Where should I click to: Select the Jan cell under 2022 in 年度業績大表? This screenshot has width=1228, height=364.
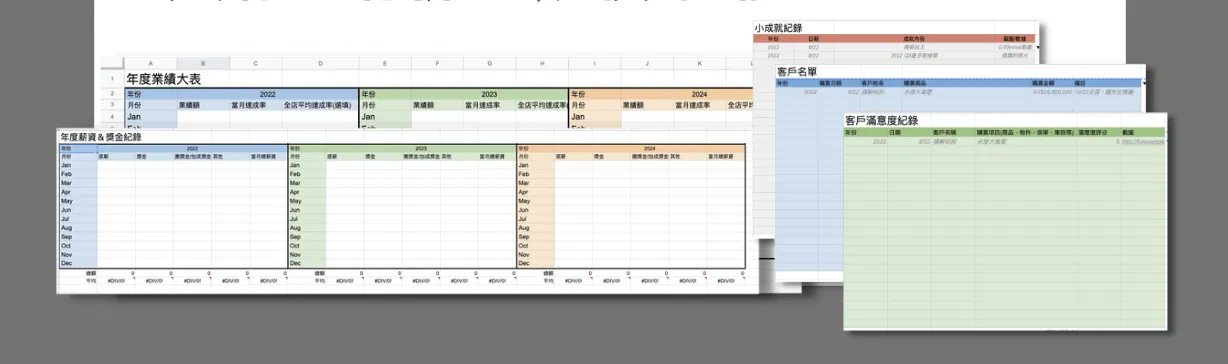pyautogui.click(x=151, y=116)
